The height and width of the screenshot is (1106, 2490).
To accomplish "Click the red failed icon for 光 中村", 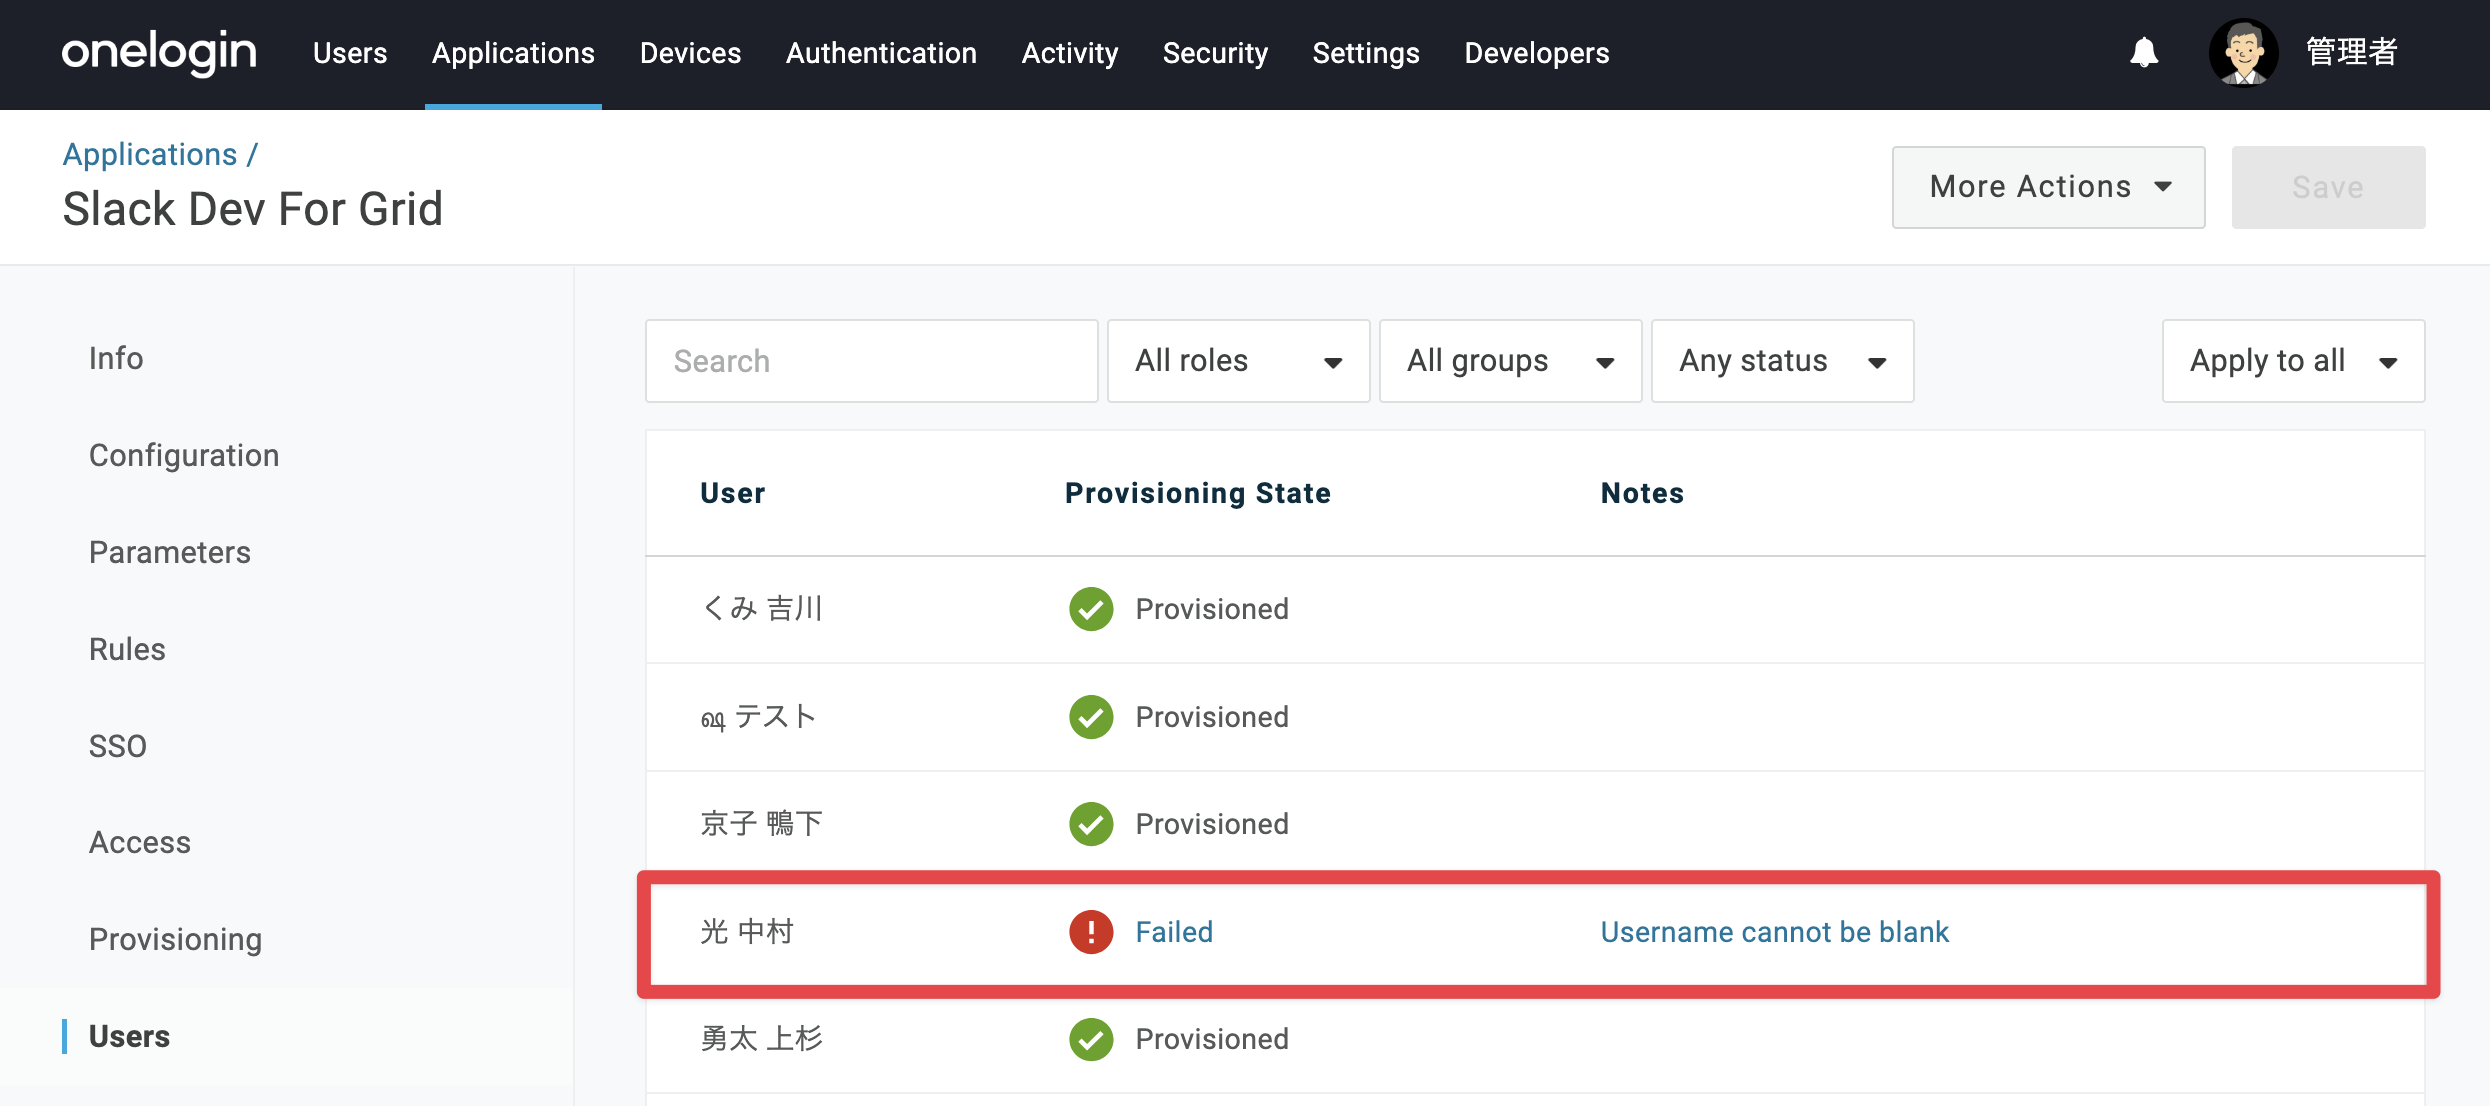I will click(x=1091, y=932).
